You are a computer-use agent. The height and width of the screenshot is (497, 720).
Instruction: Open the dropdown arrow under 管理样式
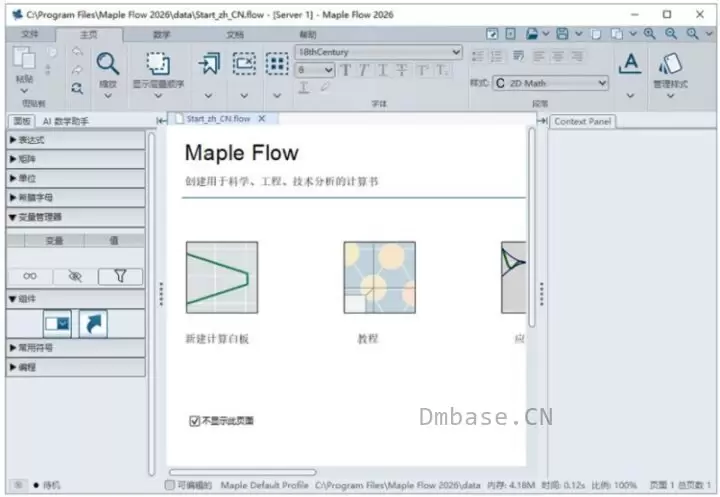(x=670, y=96)
